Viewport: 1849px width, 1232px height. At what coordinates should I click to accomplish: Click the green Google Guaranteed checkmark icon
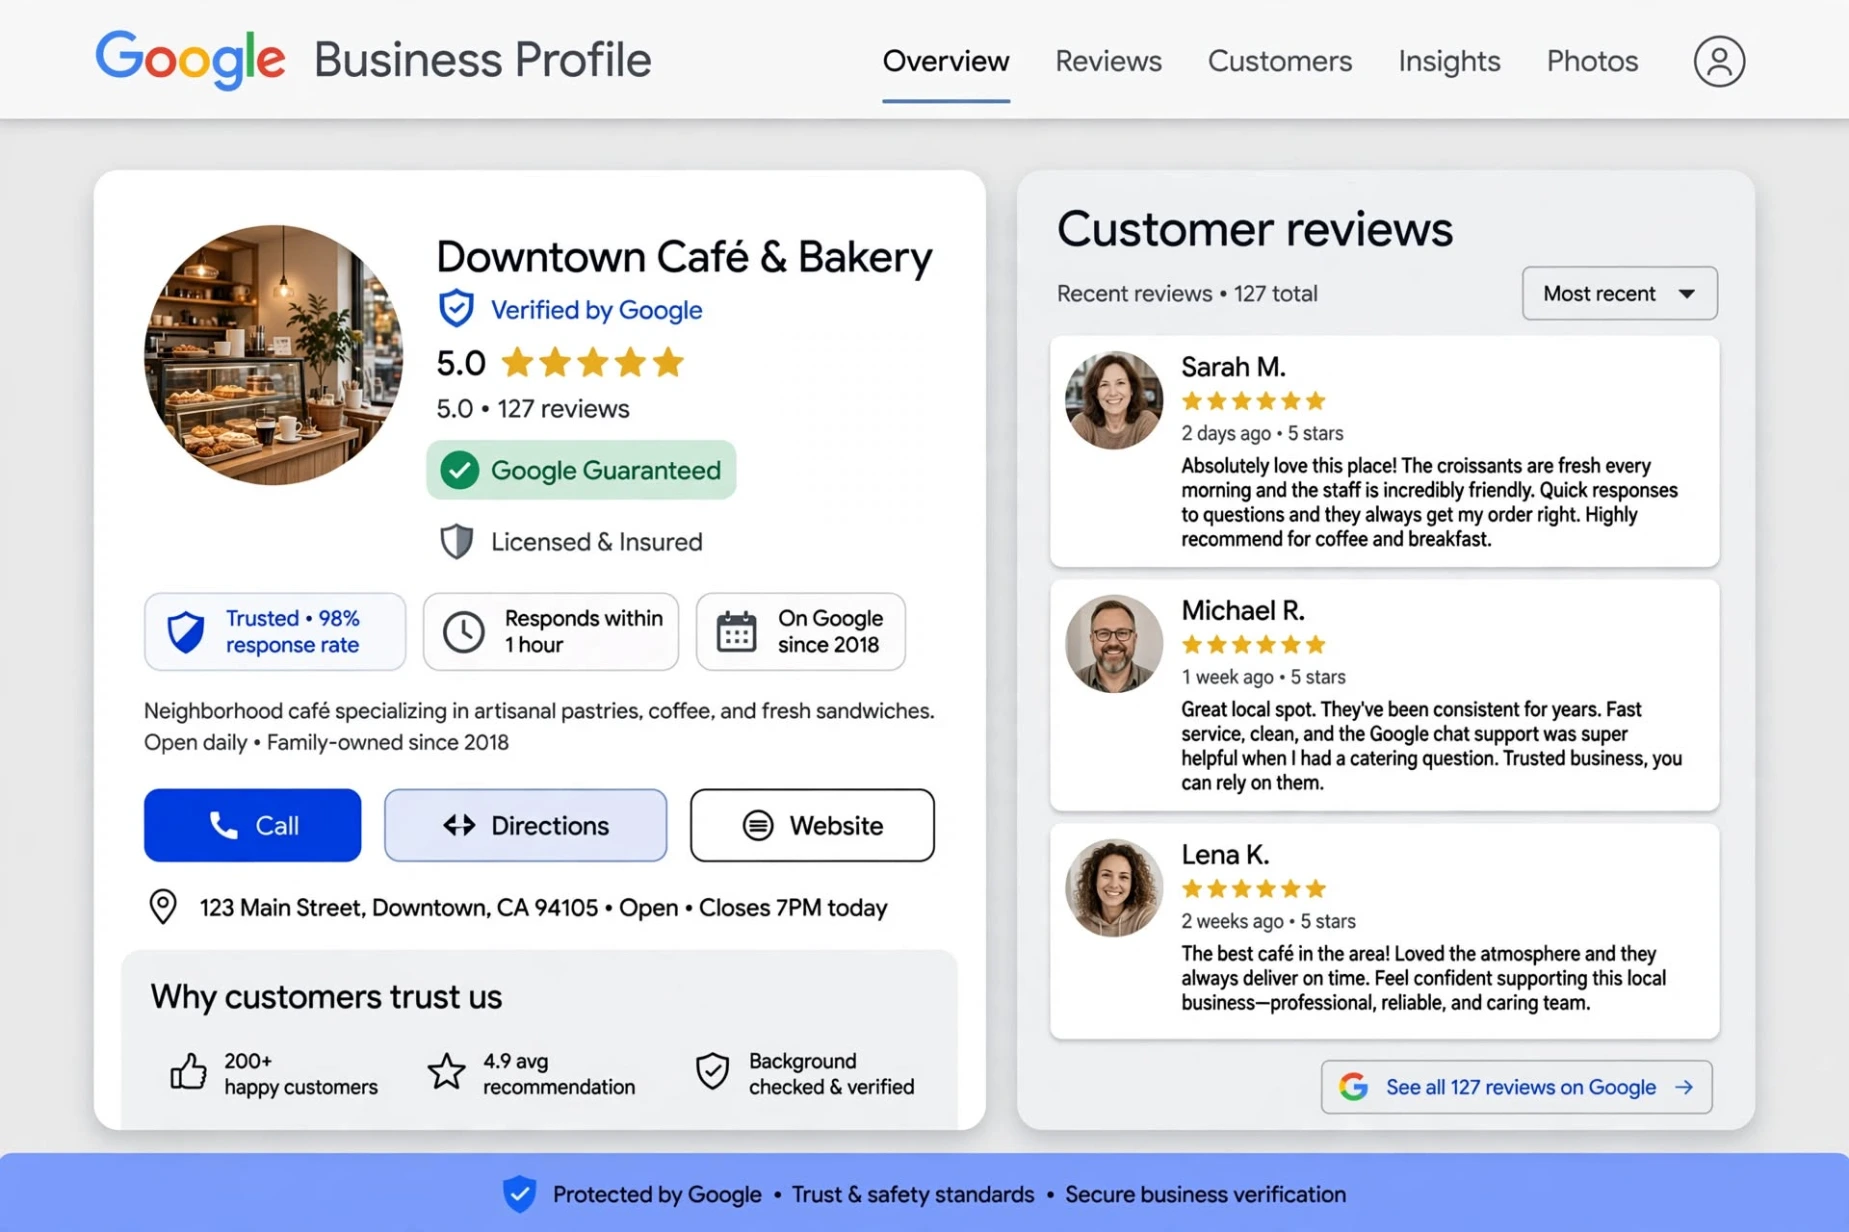(460, 470)
